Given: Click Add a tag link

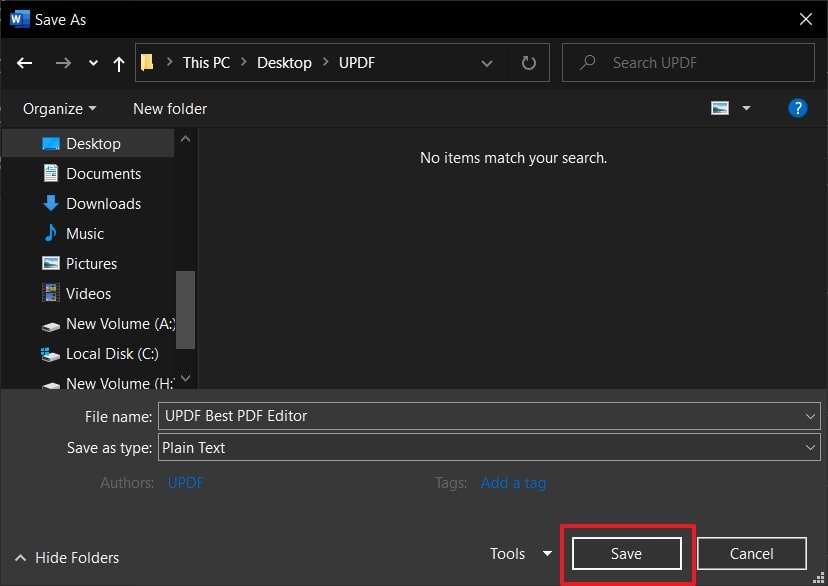Looking at the screenshot, I should click(x=513, y=482).
